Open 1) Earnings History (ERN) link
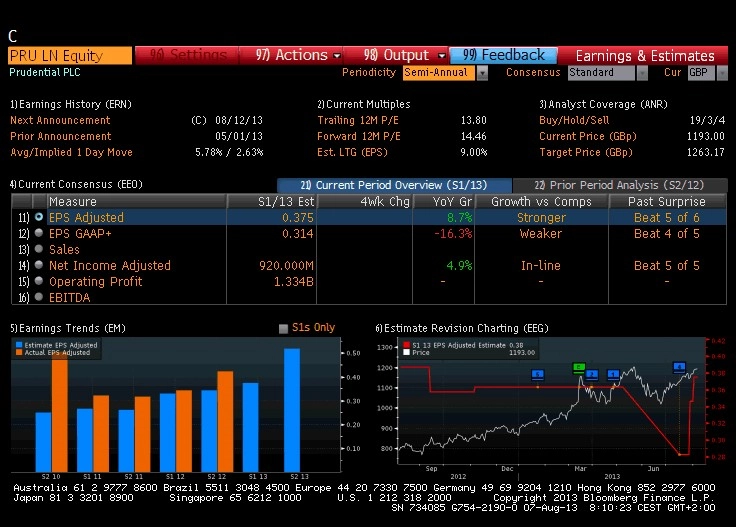Image resolution: width=736 pixels, height=527 pixels. pyautogui.click(x=71, y=104)
